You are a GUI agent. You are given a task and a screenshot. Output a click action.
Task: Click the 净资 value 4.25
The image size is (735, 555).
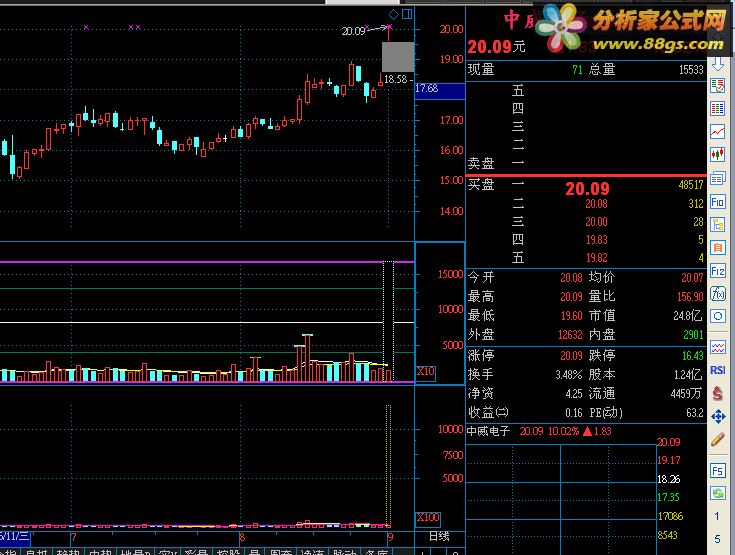click(574, 394)
